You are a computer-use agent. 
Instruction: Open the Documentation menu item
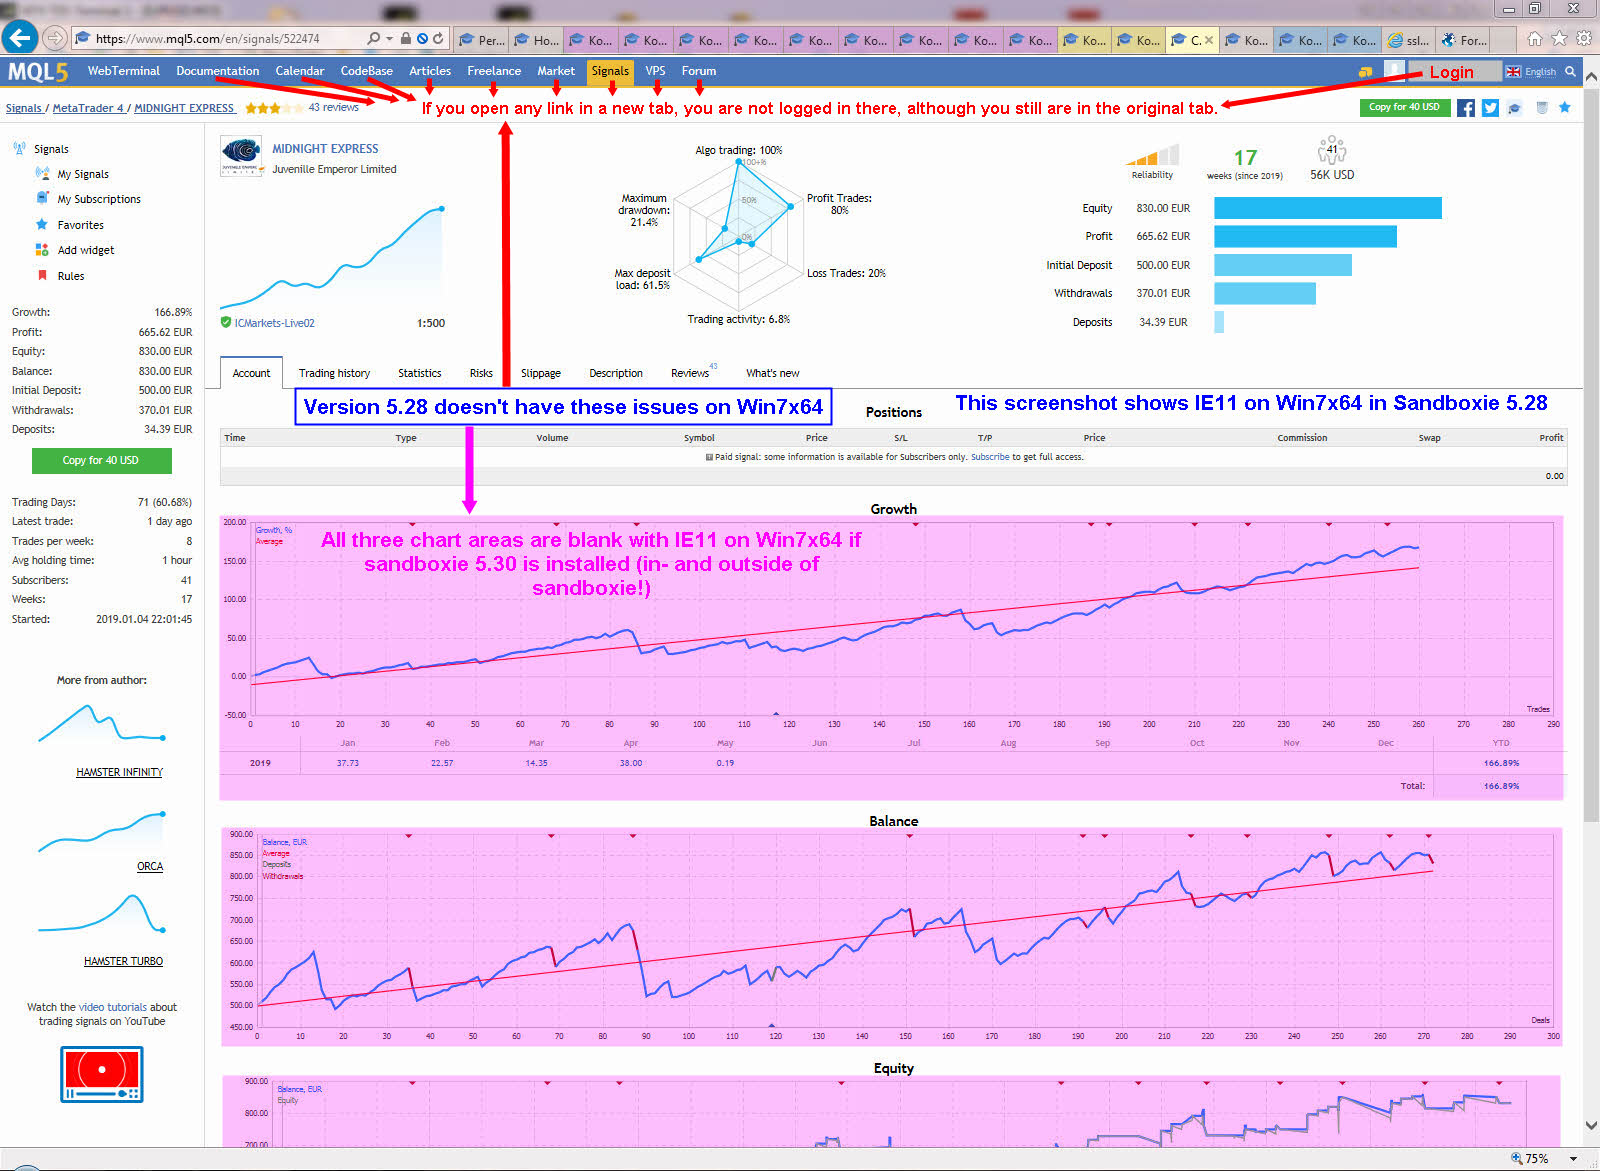(217, 71)
